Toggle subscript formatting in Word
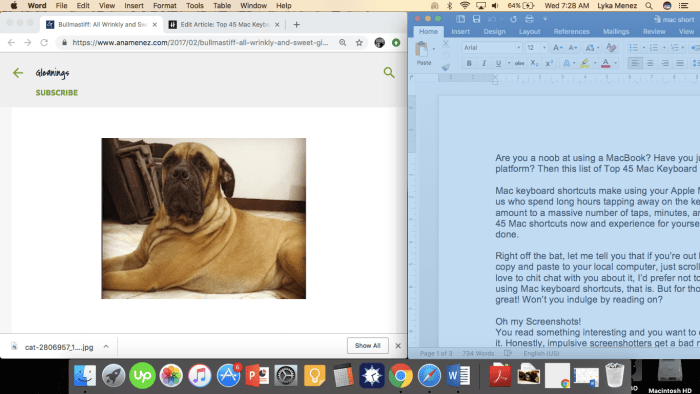 pos(534,63)
